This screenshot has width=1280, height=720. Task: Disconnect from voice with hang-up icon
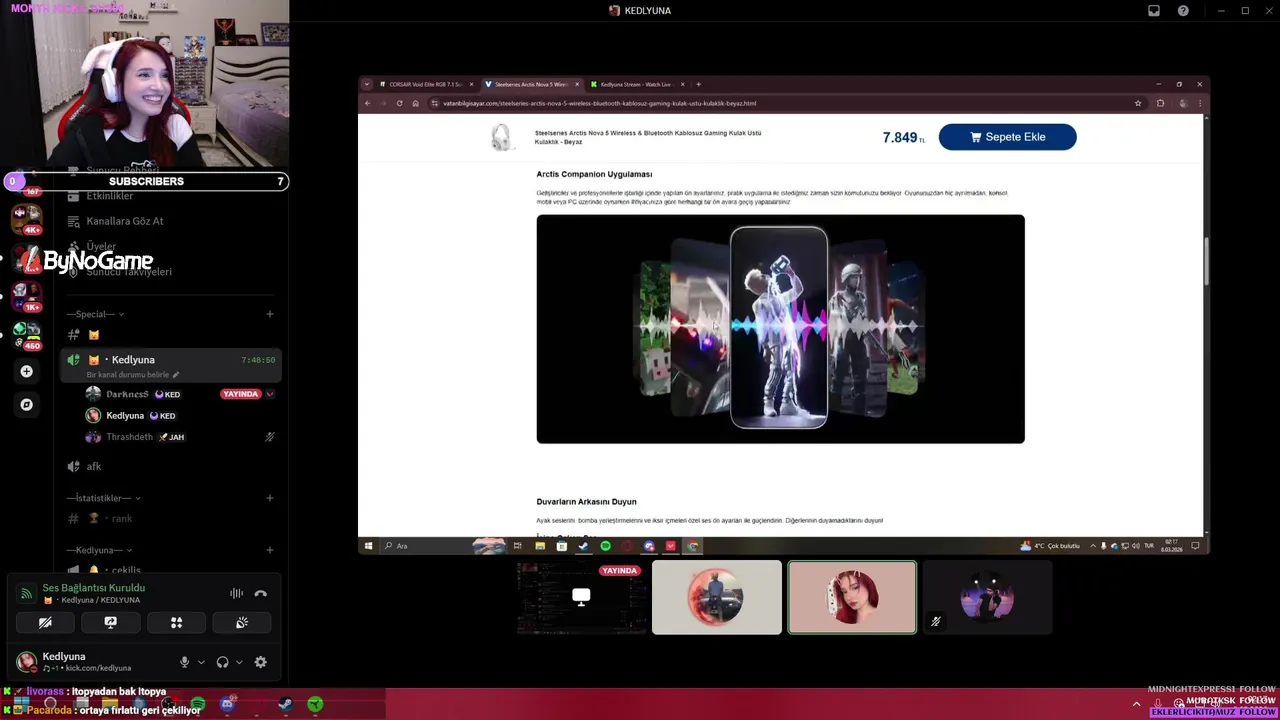click(260, 594)
